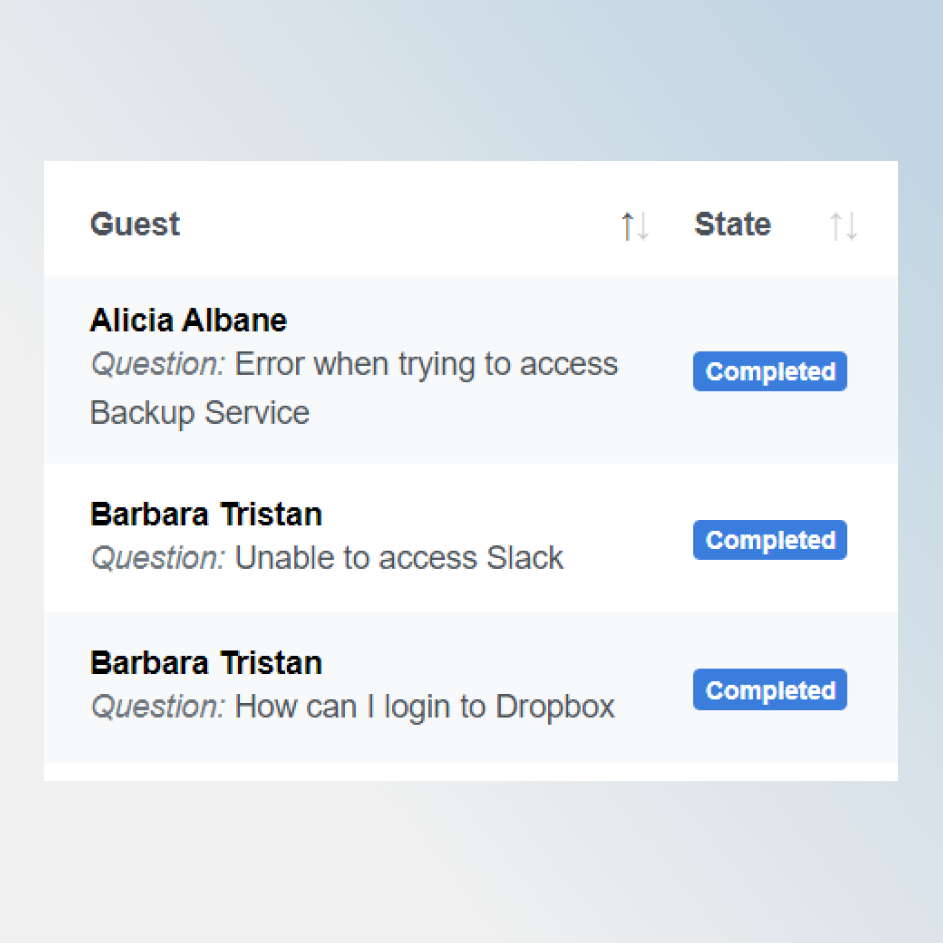The height and width of the screenshot is (943, 943).
Task: Click the italic 'Question:' label under Alicia Albane
Action: point(158,364)
